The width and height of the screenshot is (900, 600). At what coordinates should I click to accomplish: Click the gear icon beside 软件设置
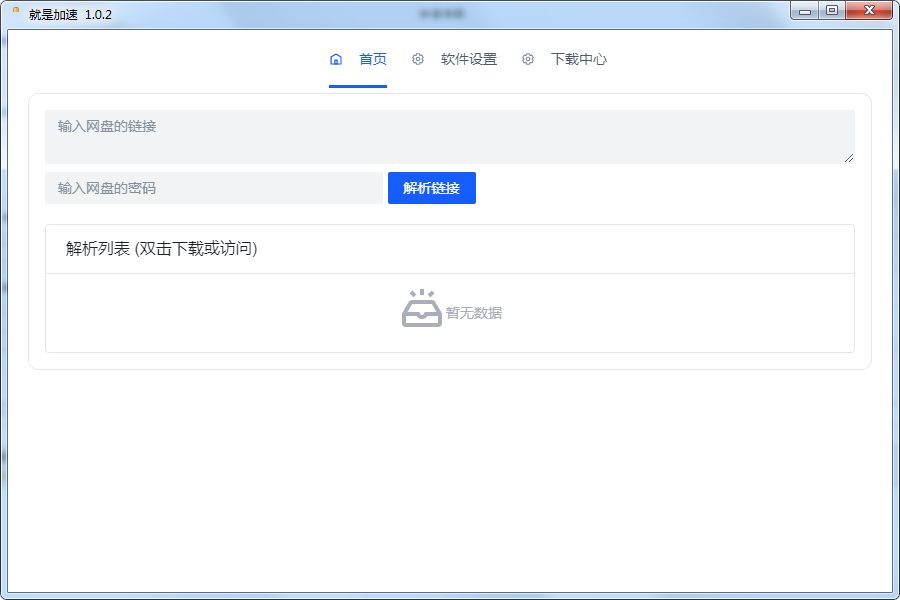pos(418,59)
